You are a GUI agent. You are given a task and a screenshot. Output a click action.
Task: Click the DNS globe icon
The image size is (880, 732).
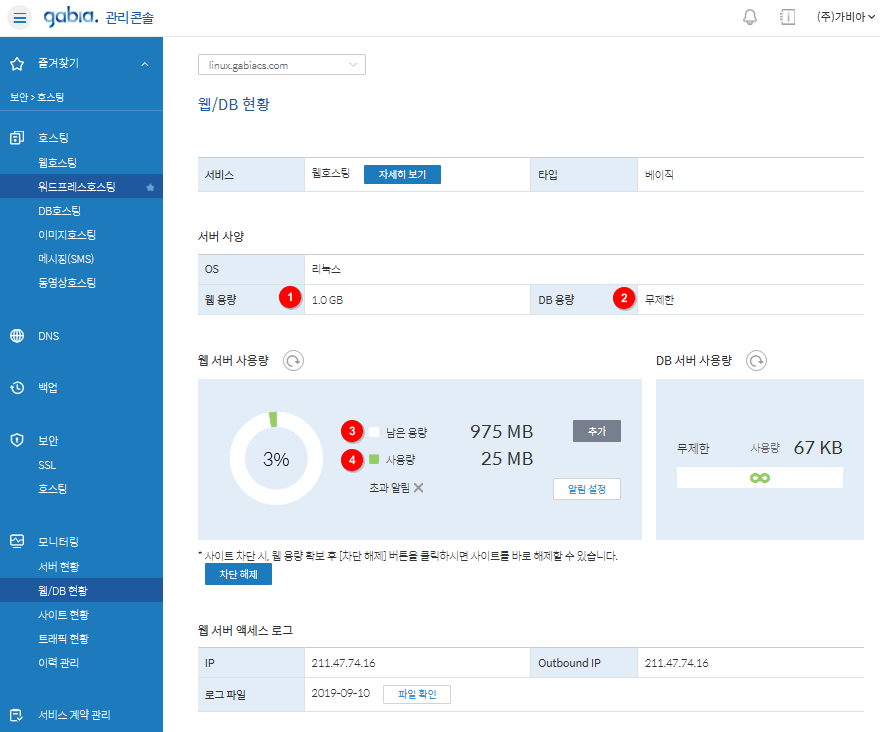click(17, 336)
